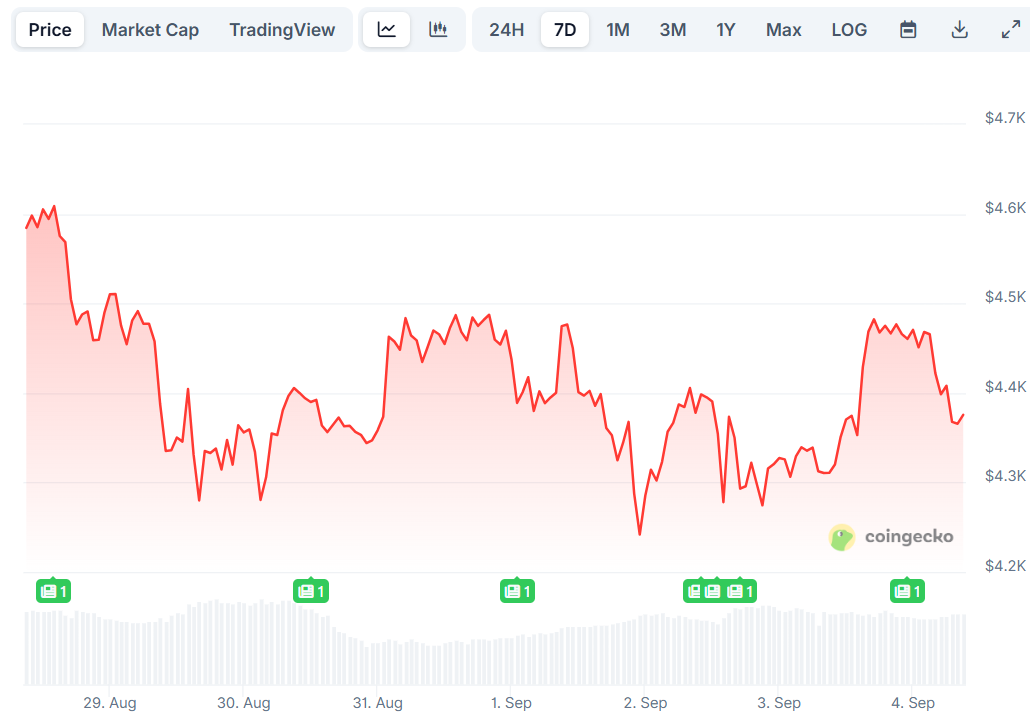Set time range to Max
Viewport: 1030px width, 714px height.
tap(783, 30)
